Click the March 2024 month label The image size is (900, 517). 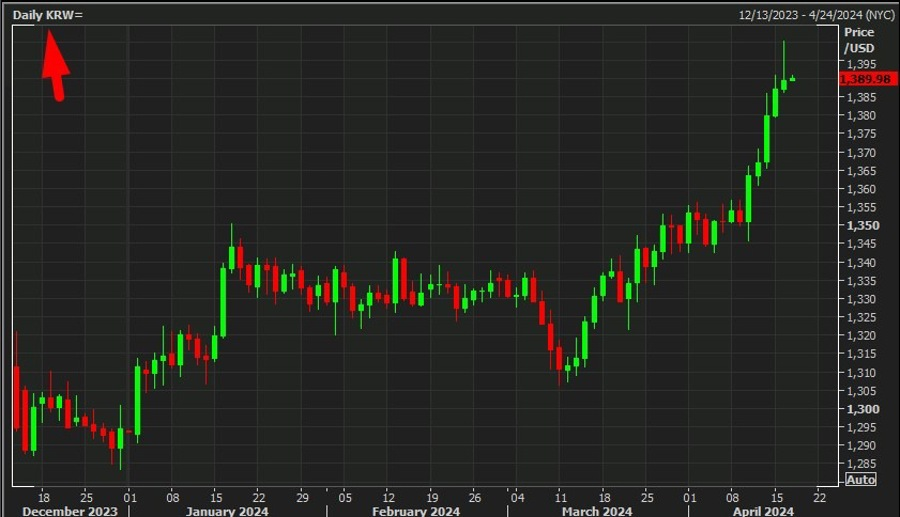click(597, 511)
